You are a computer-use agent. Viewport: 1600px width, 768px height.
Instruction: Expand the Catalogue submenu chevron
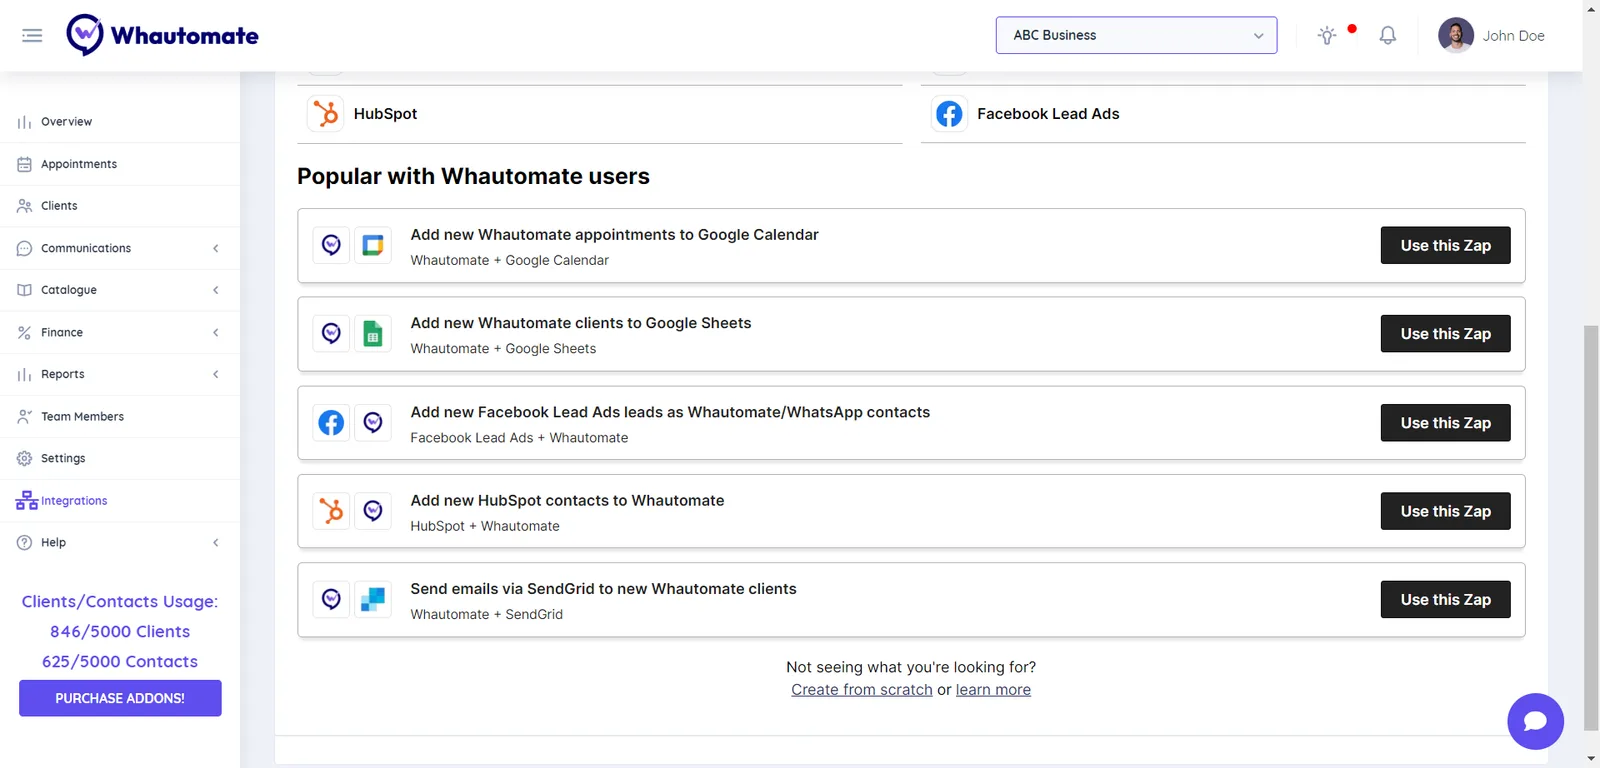point(216,291)
